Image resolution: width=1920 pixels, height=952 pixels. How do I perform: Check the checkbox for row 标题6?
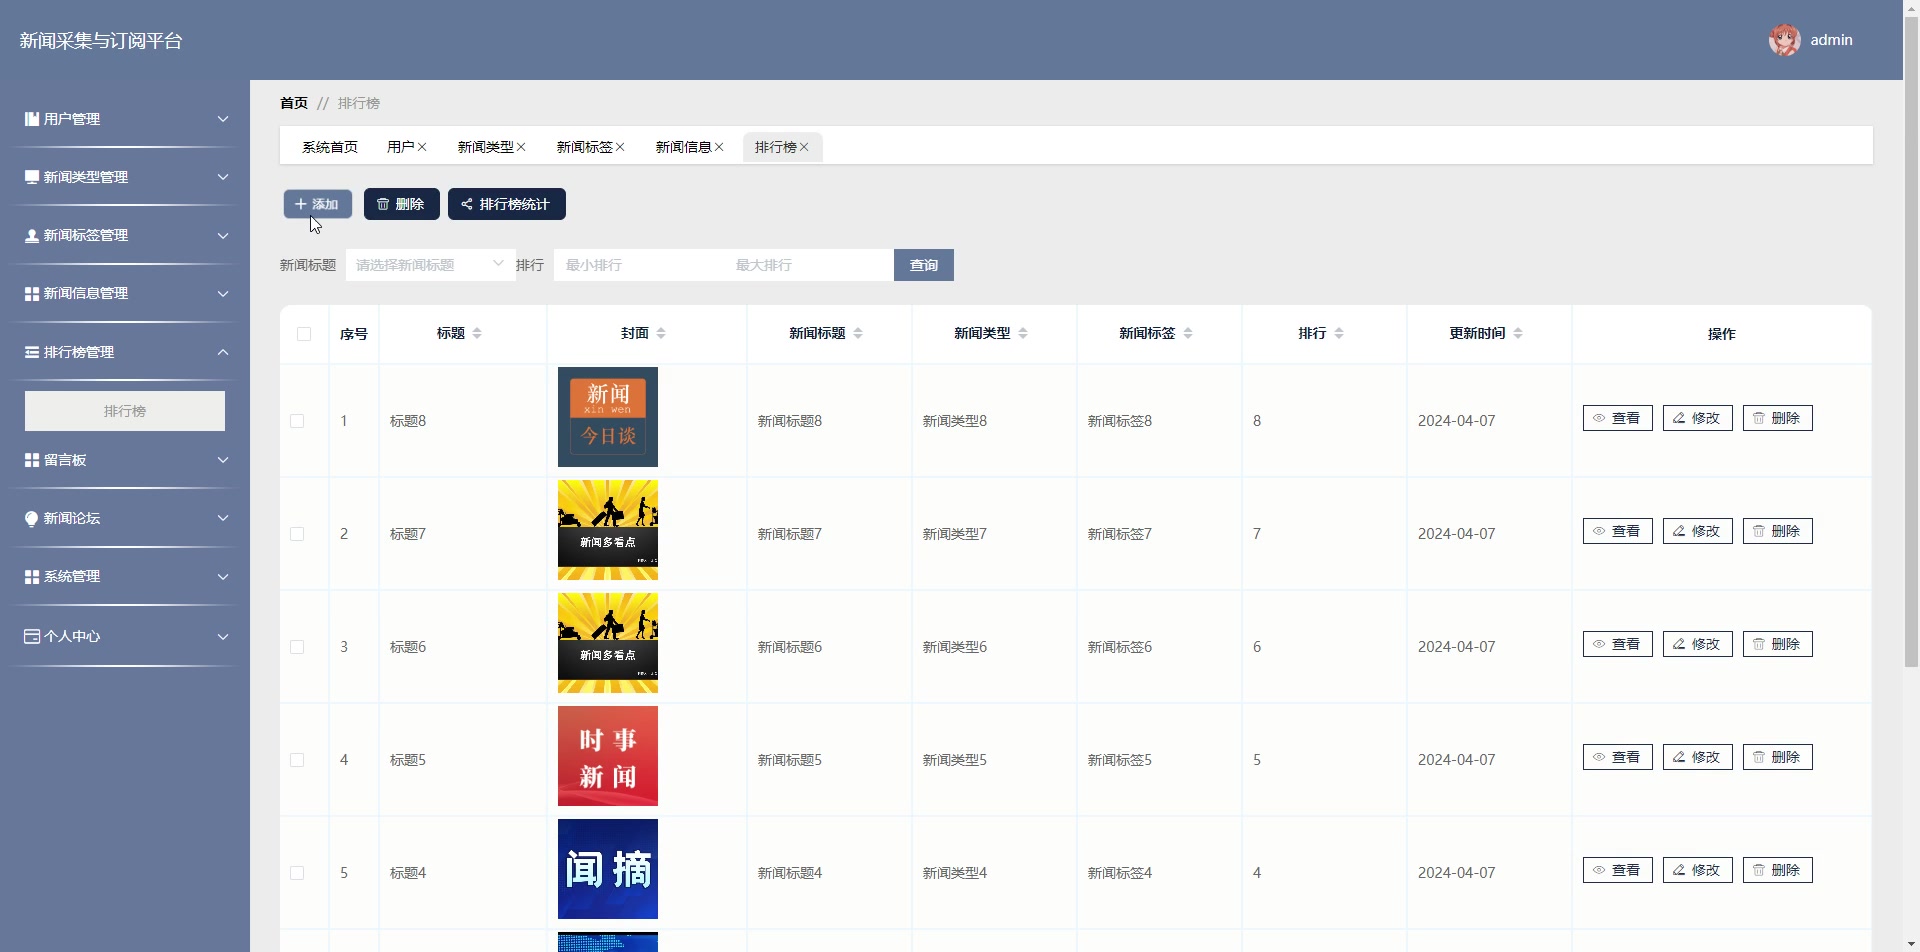click(297, 647)
